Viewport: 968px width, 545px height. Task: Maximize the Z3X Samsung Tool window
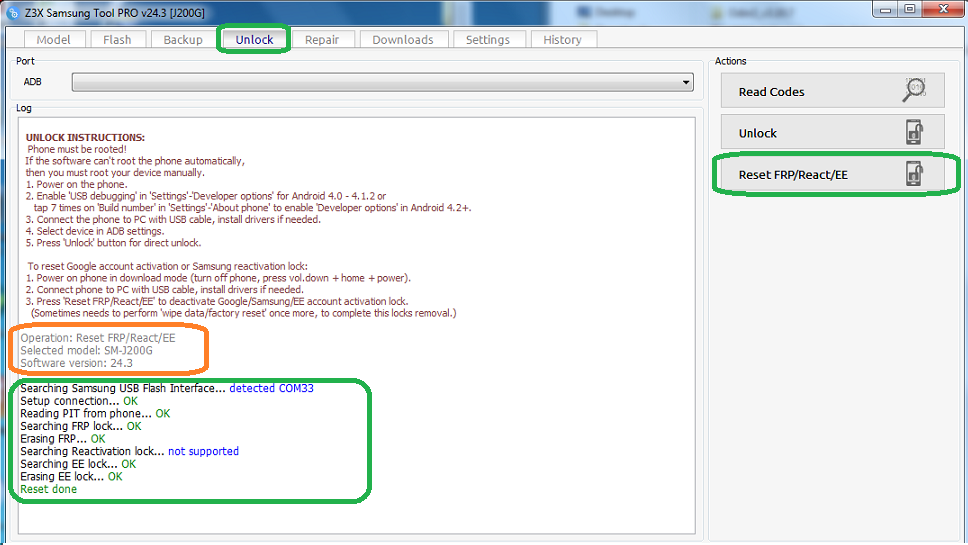[910, 9]
